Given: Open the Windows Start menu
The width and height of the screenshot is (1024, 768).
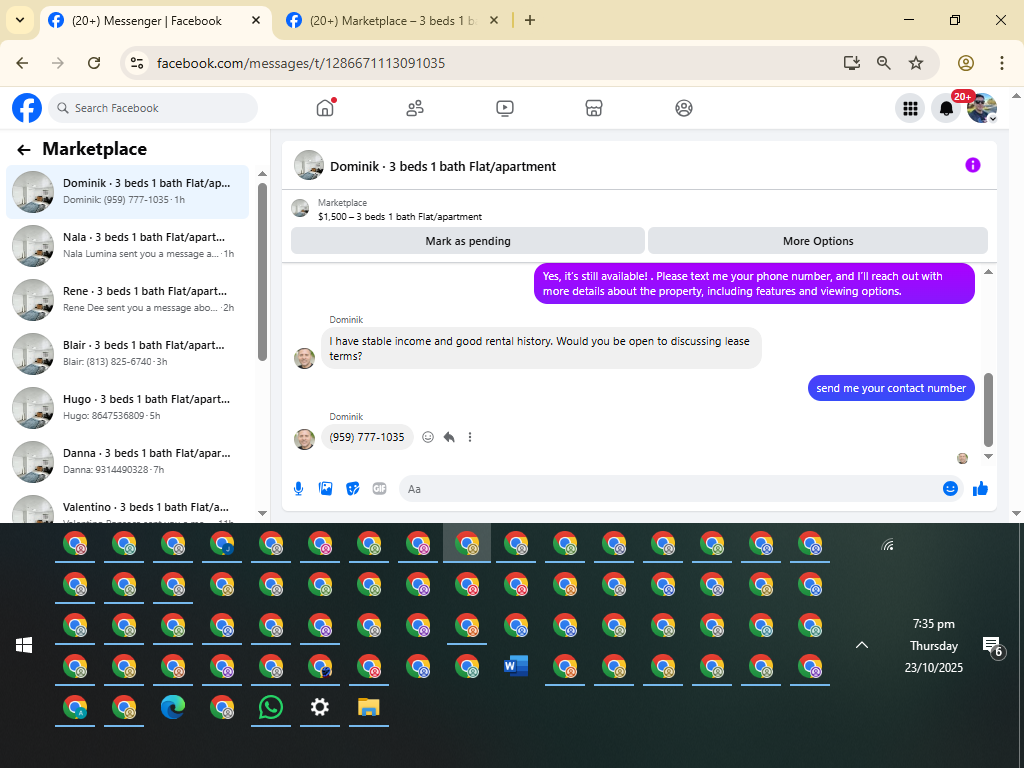Looking at the screenshot, I should tap(24, 645).
